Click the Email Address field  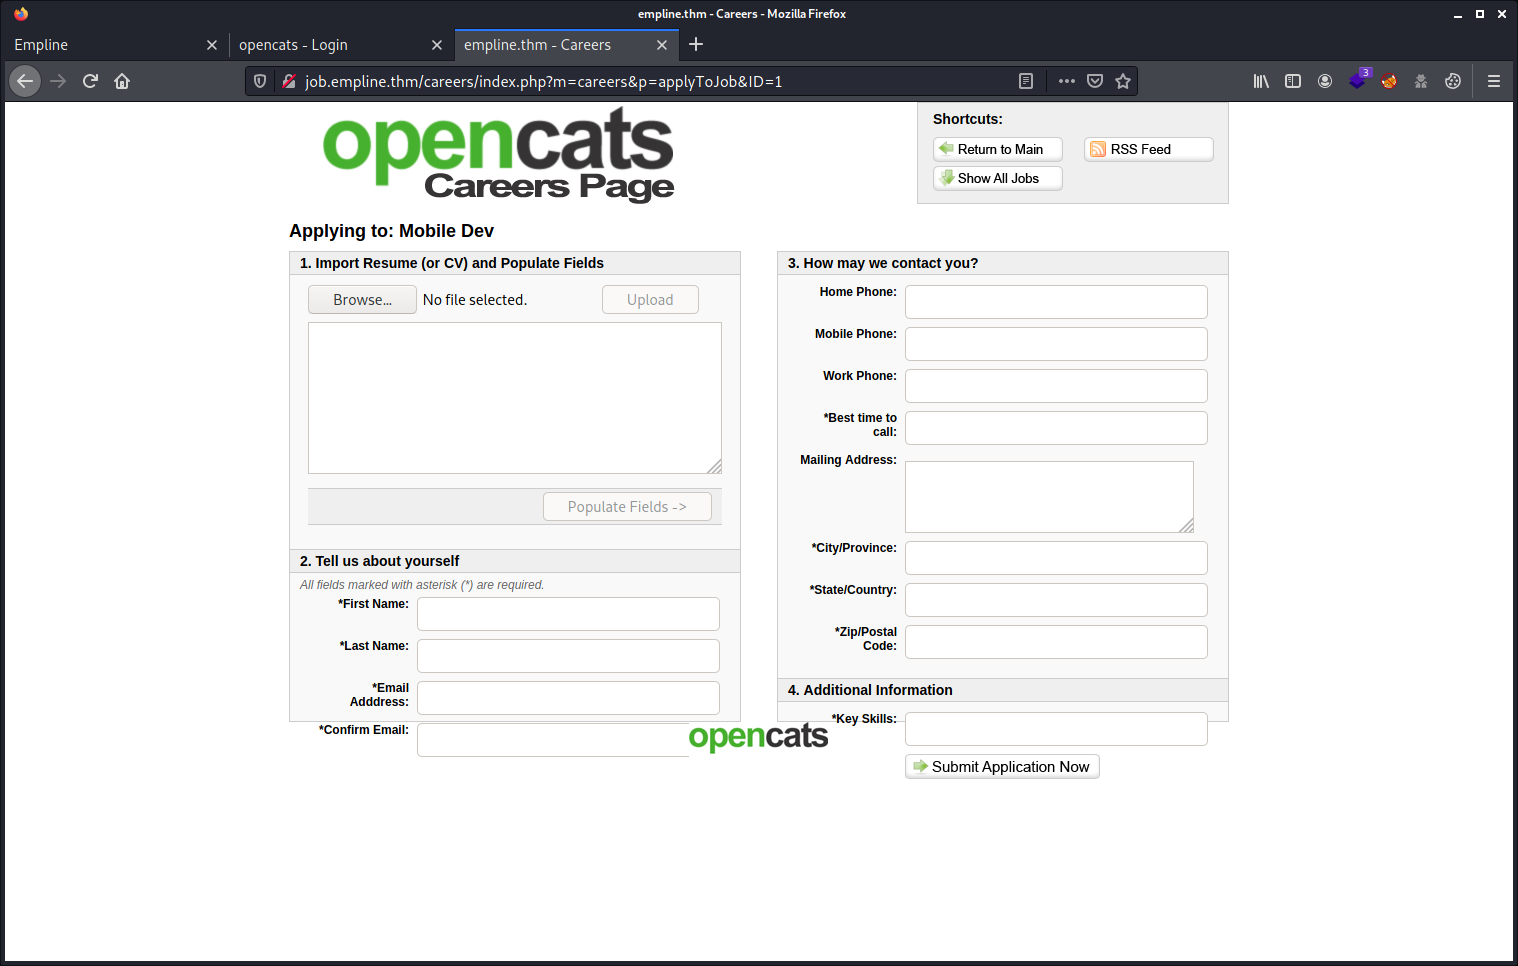coord(568,698)
